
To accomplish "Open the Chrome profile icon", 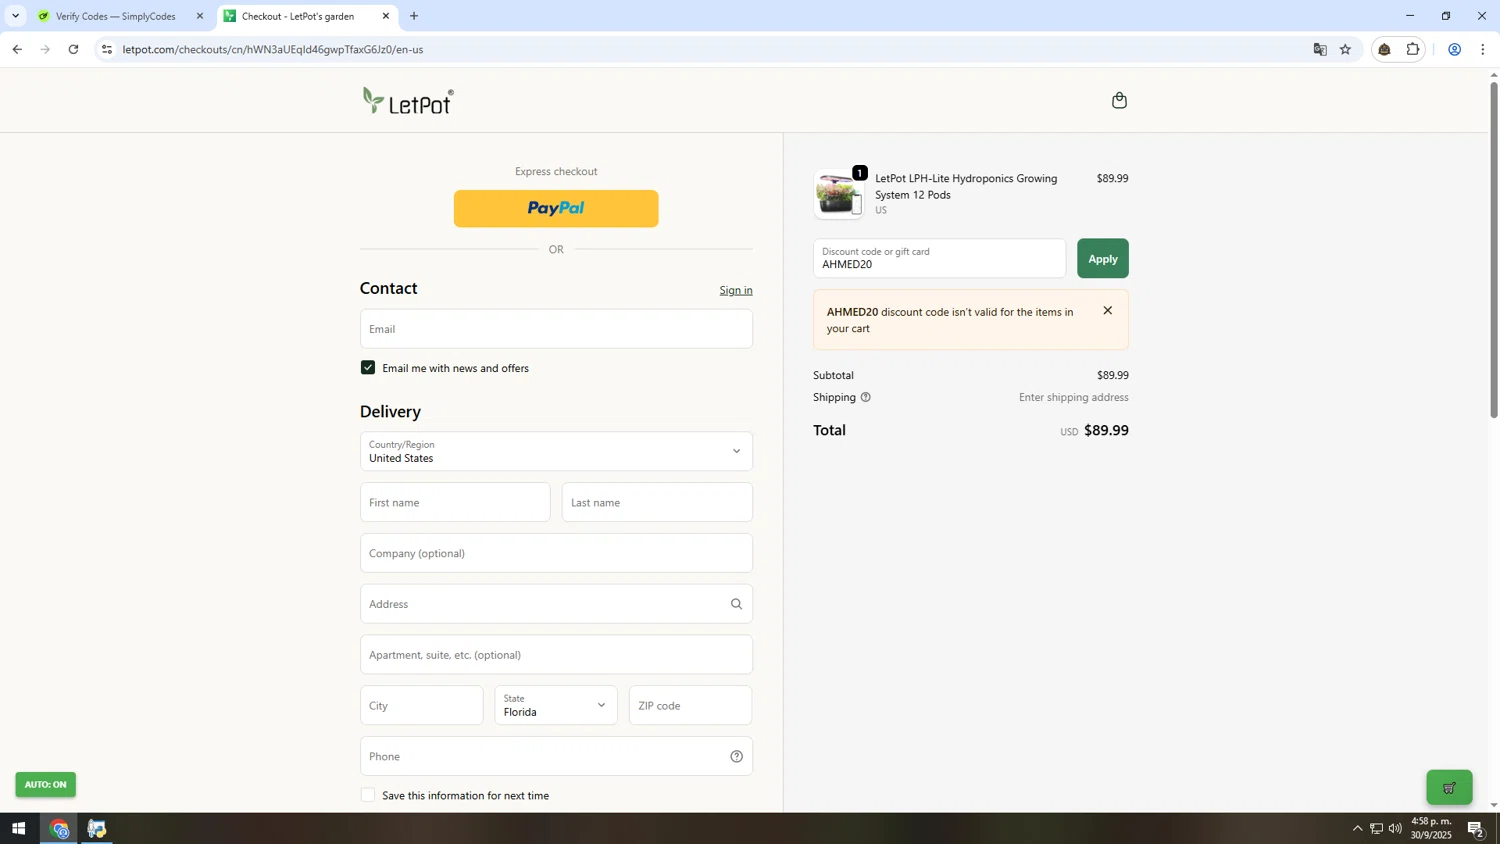I will click(1455, 49).
